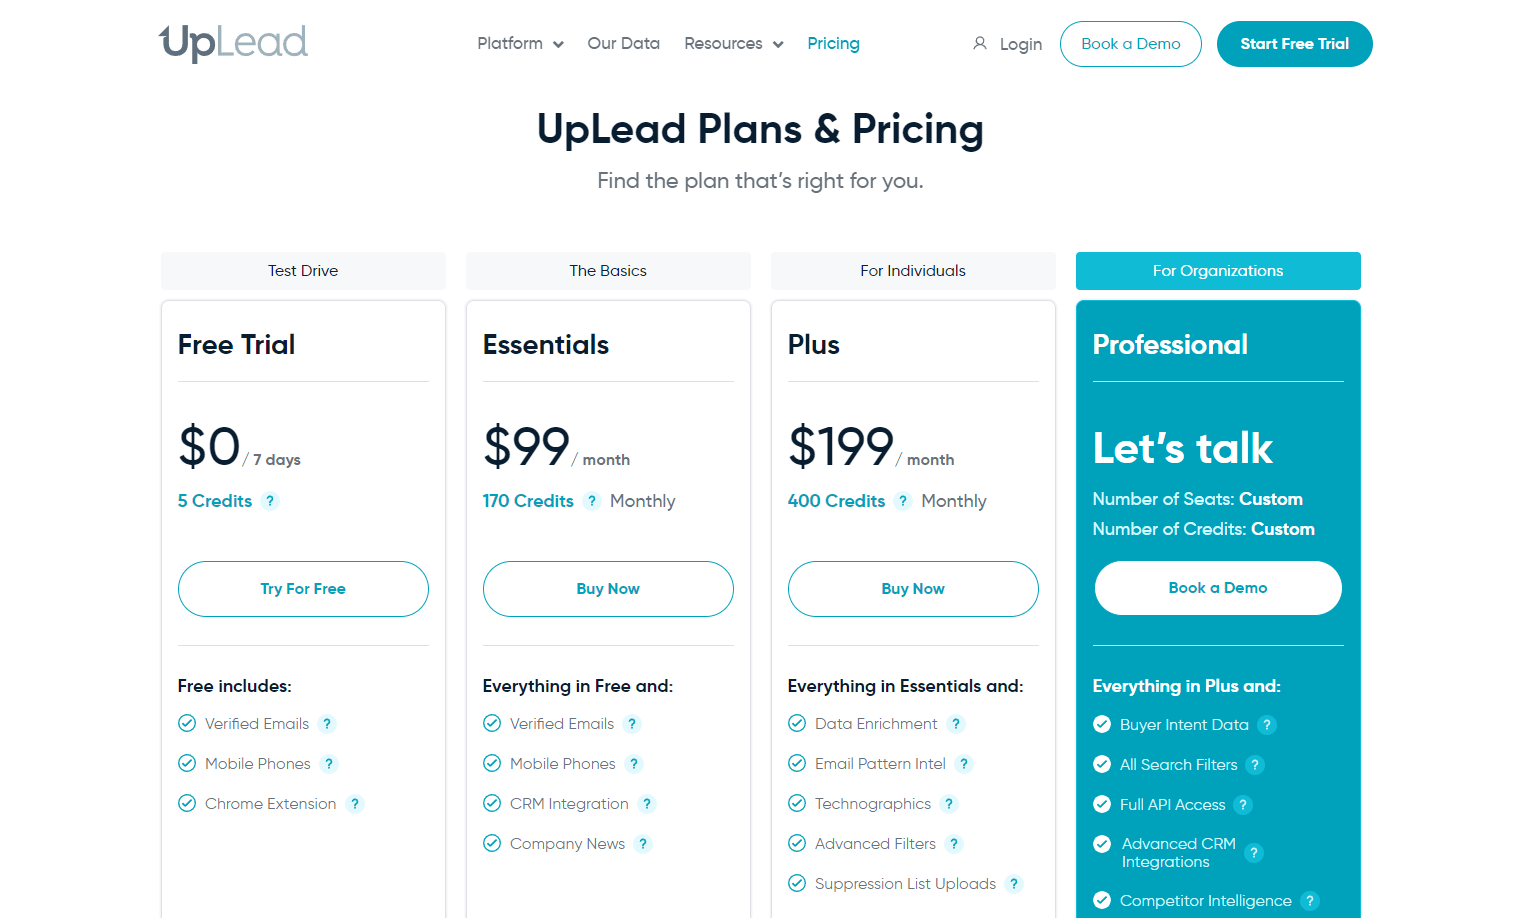Open the help icon beside Suppression List Uploads
The image size is (1529, 918).
[x=1014, y=884]
